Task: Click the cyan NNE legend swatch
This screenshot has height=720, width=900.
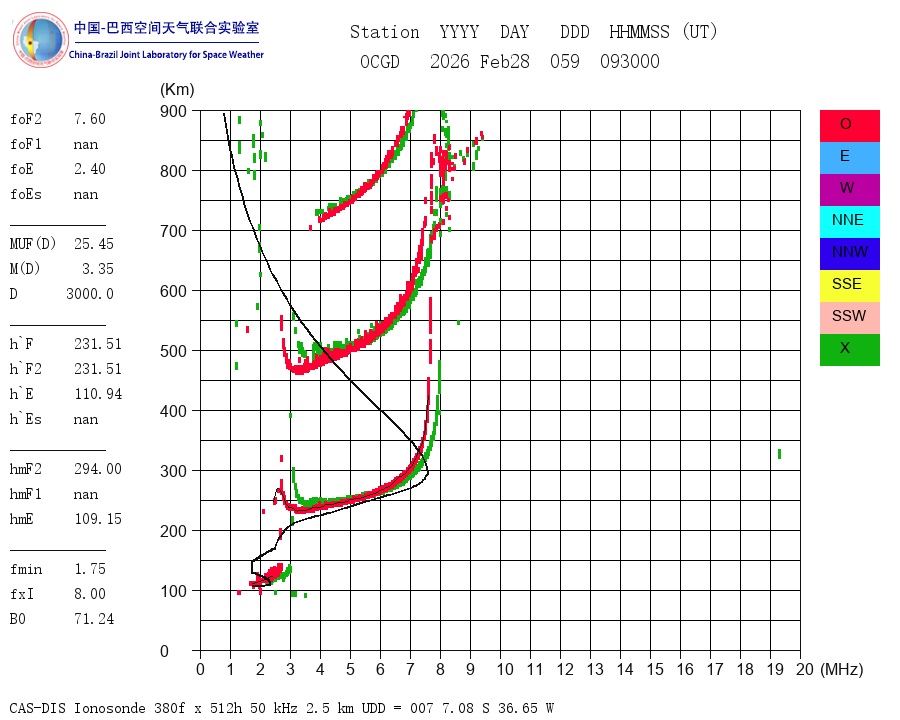Action: (849, 222)
